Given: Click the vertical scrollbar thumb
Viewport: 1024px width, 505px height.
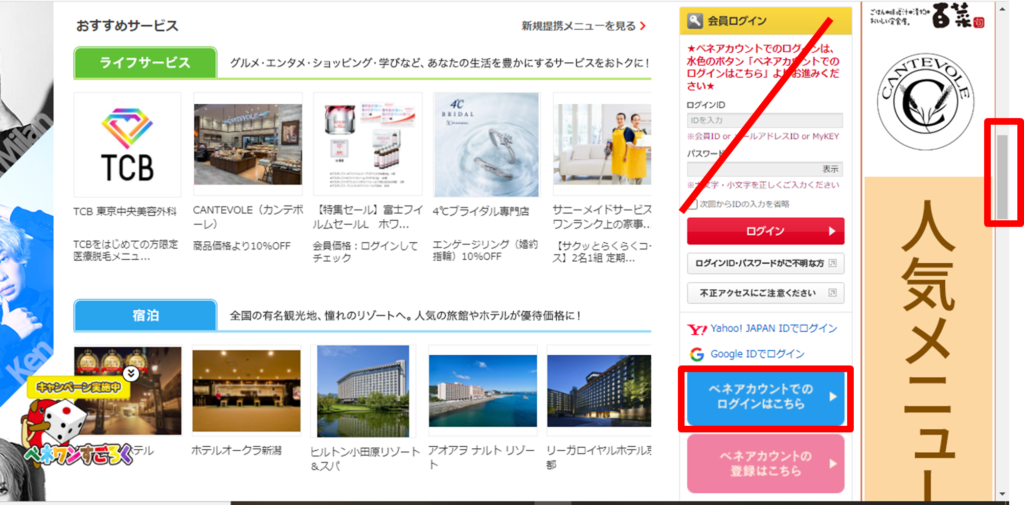Looking at the screenshot, I should [x=1002, y=176].
